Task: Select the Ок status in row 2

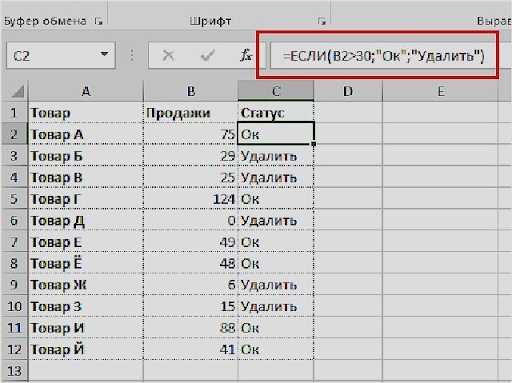Action: (276, 134)
